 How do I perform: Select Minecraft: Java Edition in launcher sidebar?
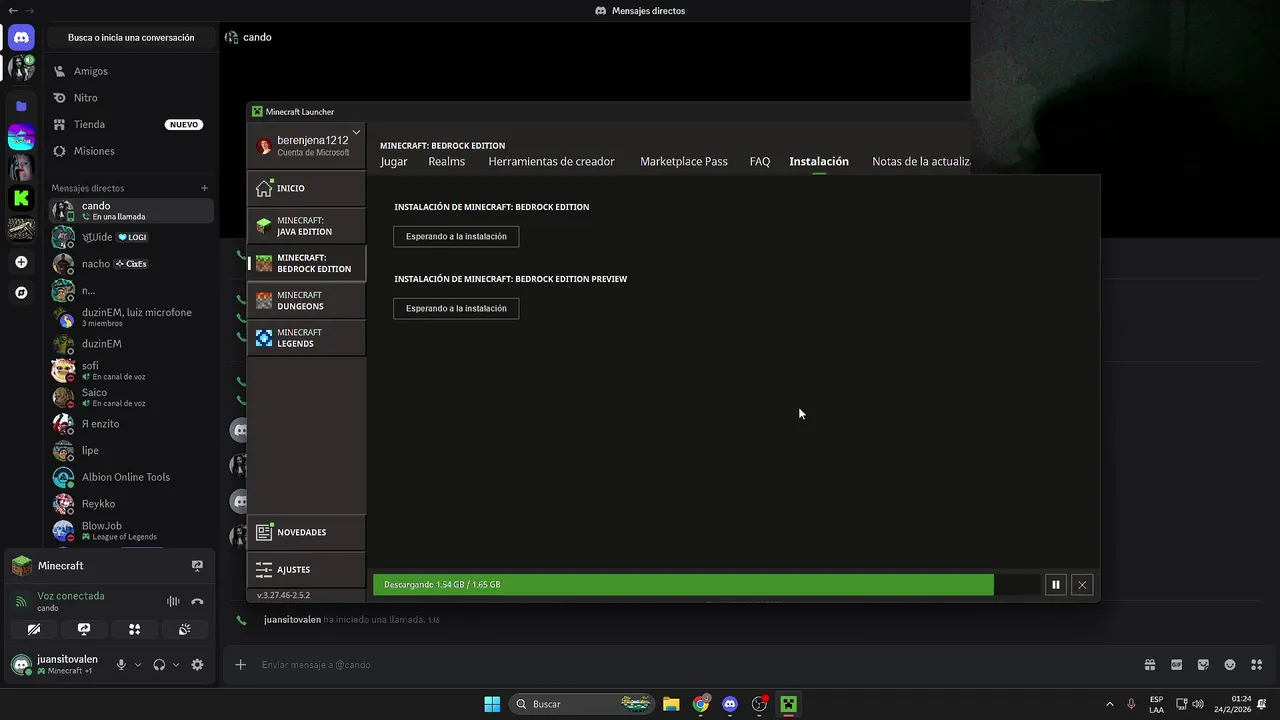pyautogui.click(x=307, y=226)
